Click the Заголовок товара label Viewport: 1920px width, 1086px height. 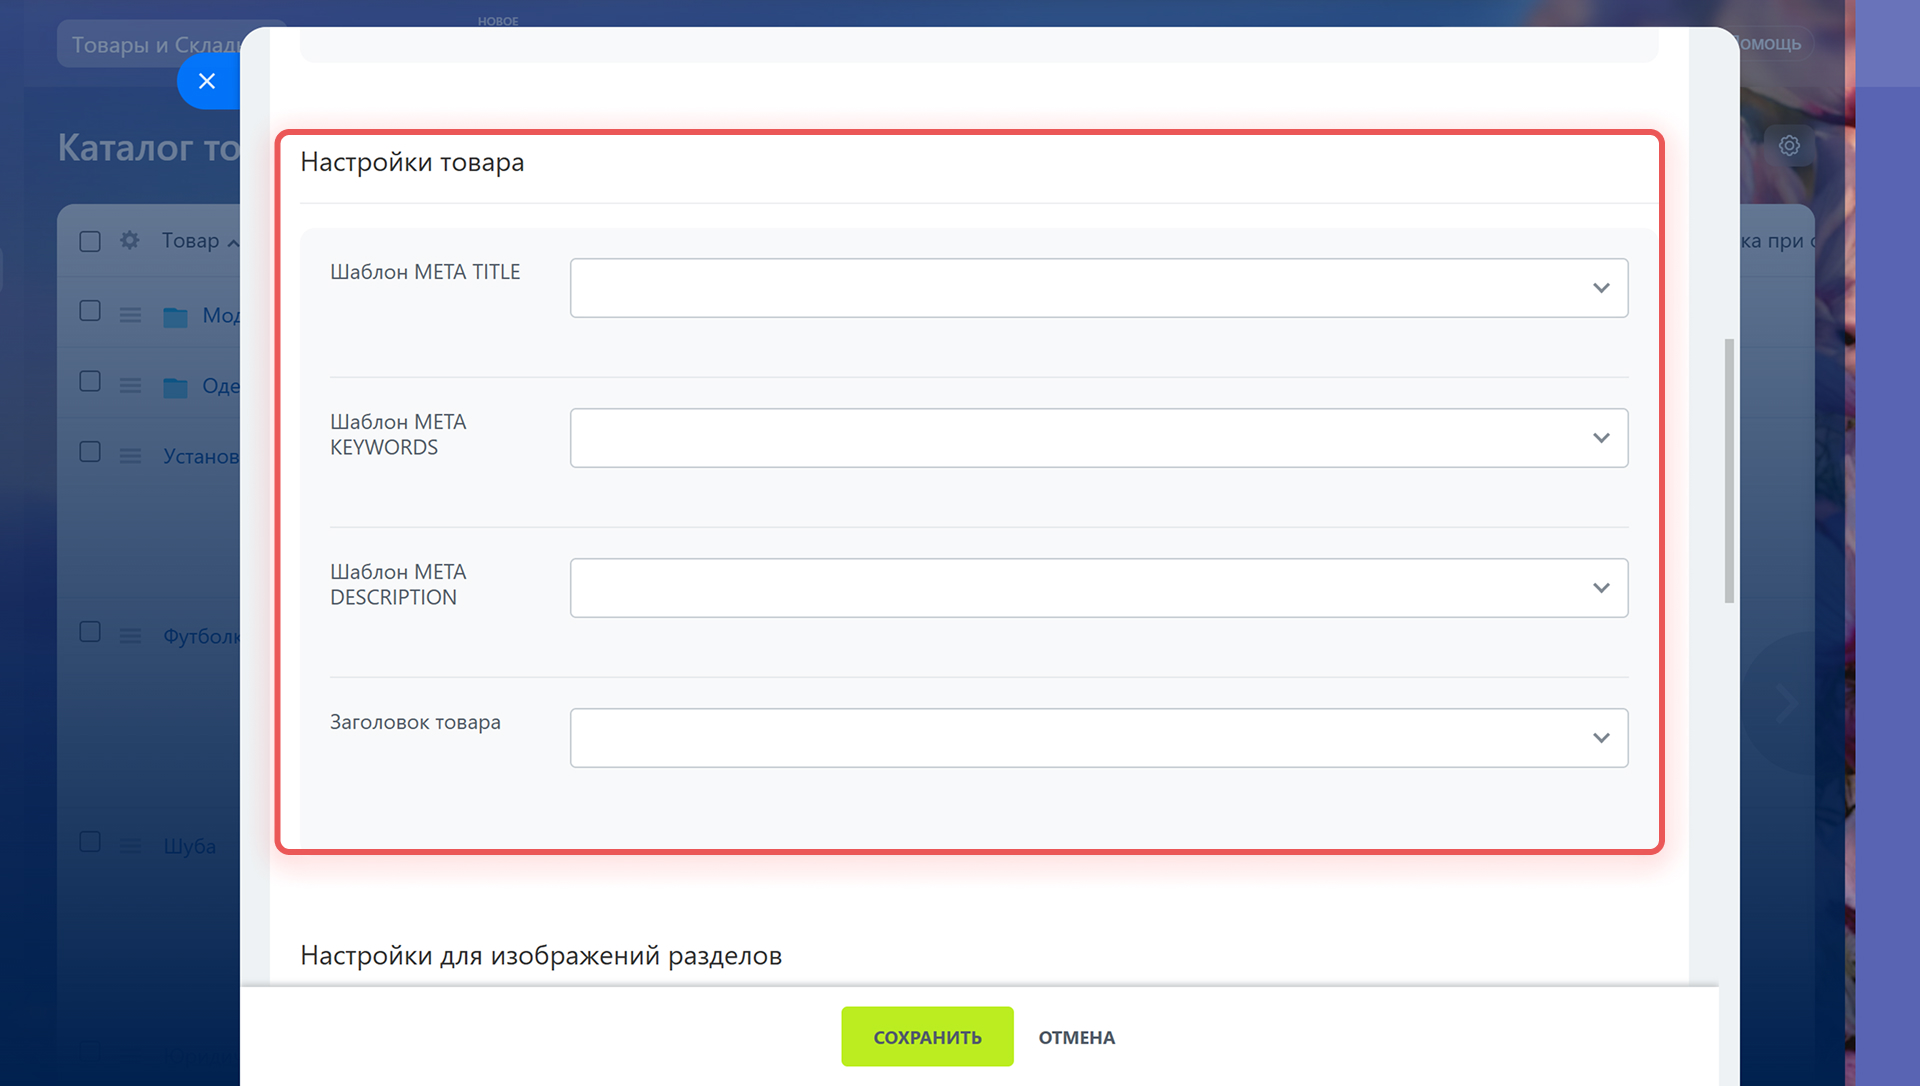pyautogui.click(x=415, y=722)
